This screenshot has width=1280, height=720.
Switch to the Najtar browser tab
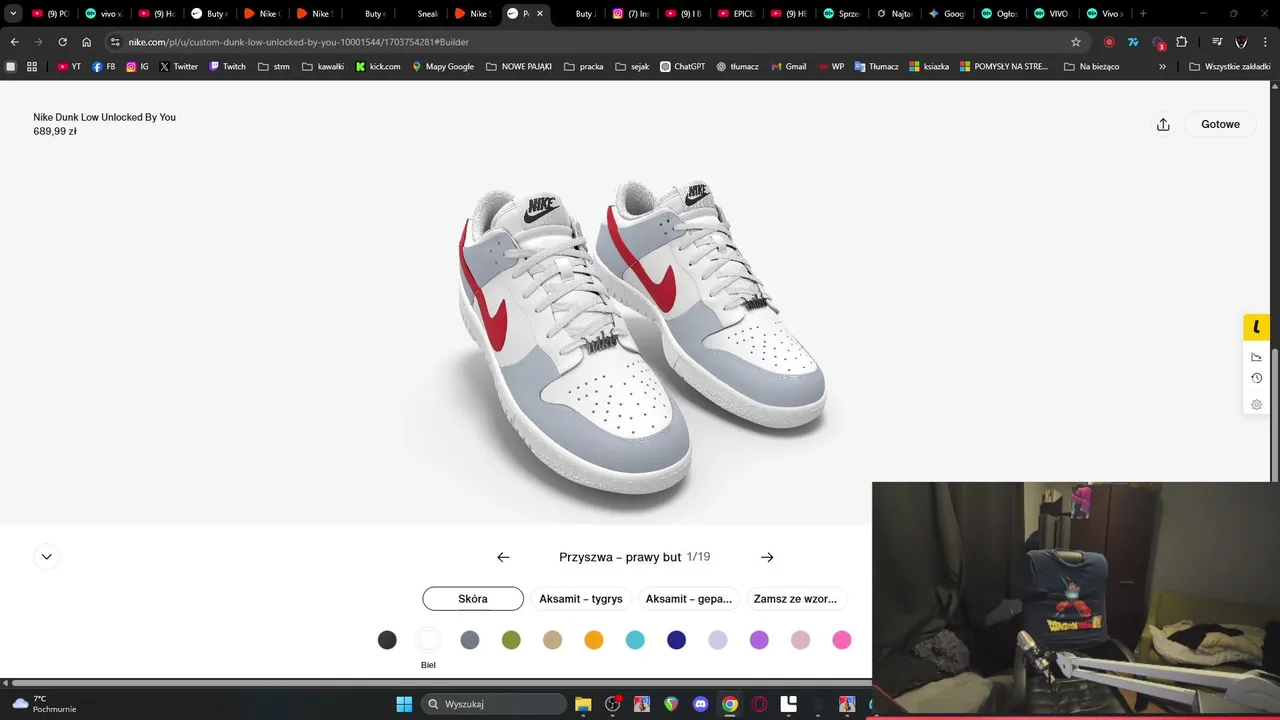(x=895, y=14)
